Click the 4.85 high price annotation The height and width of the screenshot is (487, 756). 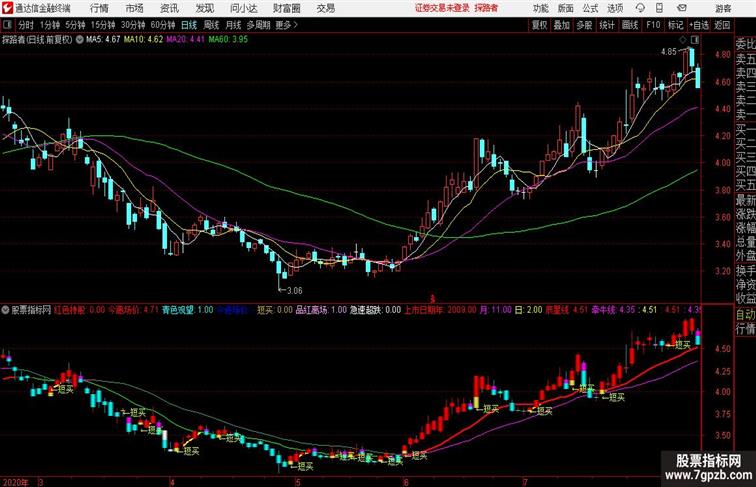pos(669,52)
